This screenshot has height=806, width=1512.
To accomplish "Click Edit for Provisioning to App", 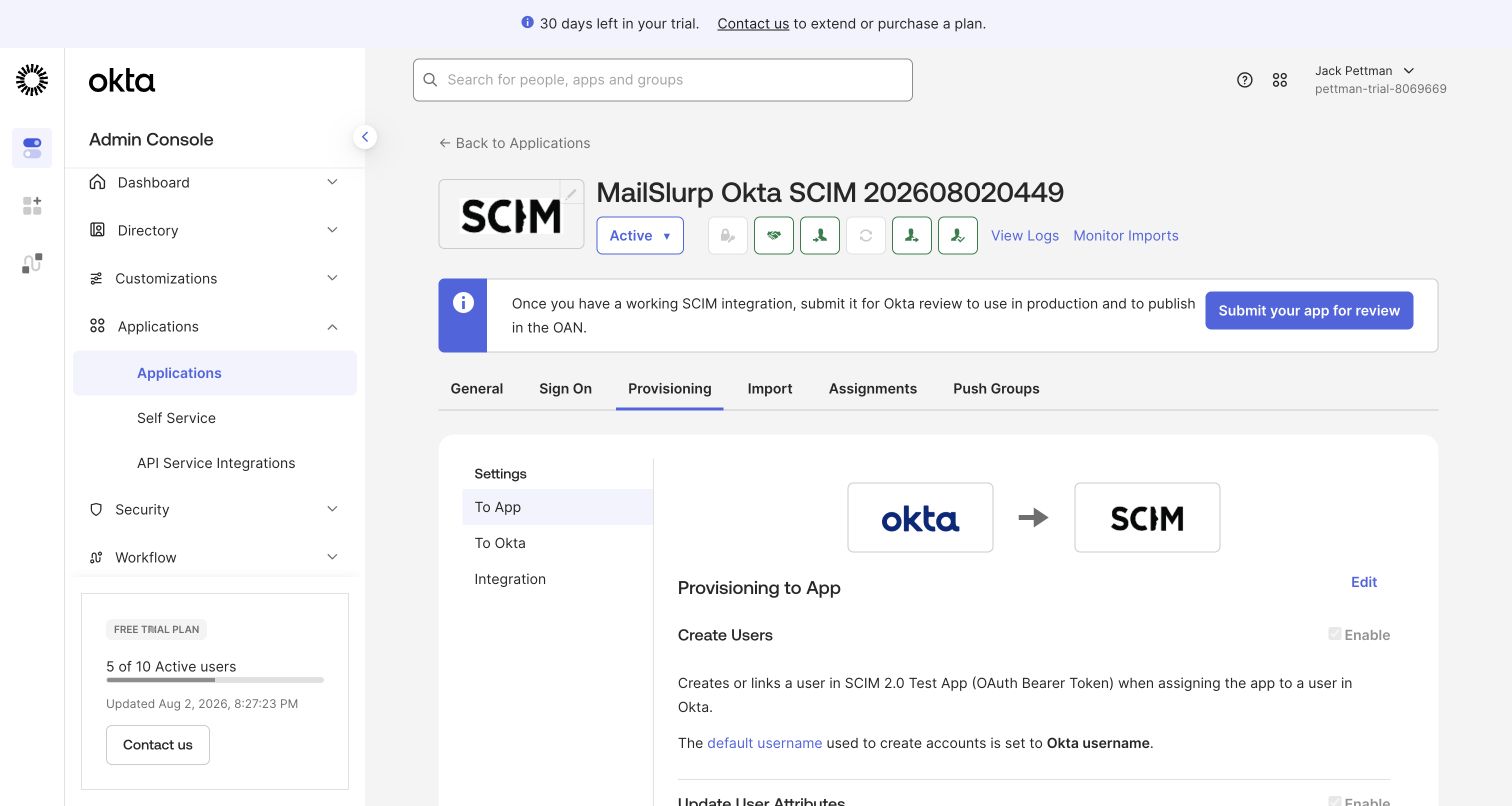I will pyautogui.click(x=1364, y=582).
